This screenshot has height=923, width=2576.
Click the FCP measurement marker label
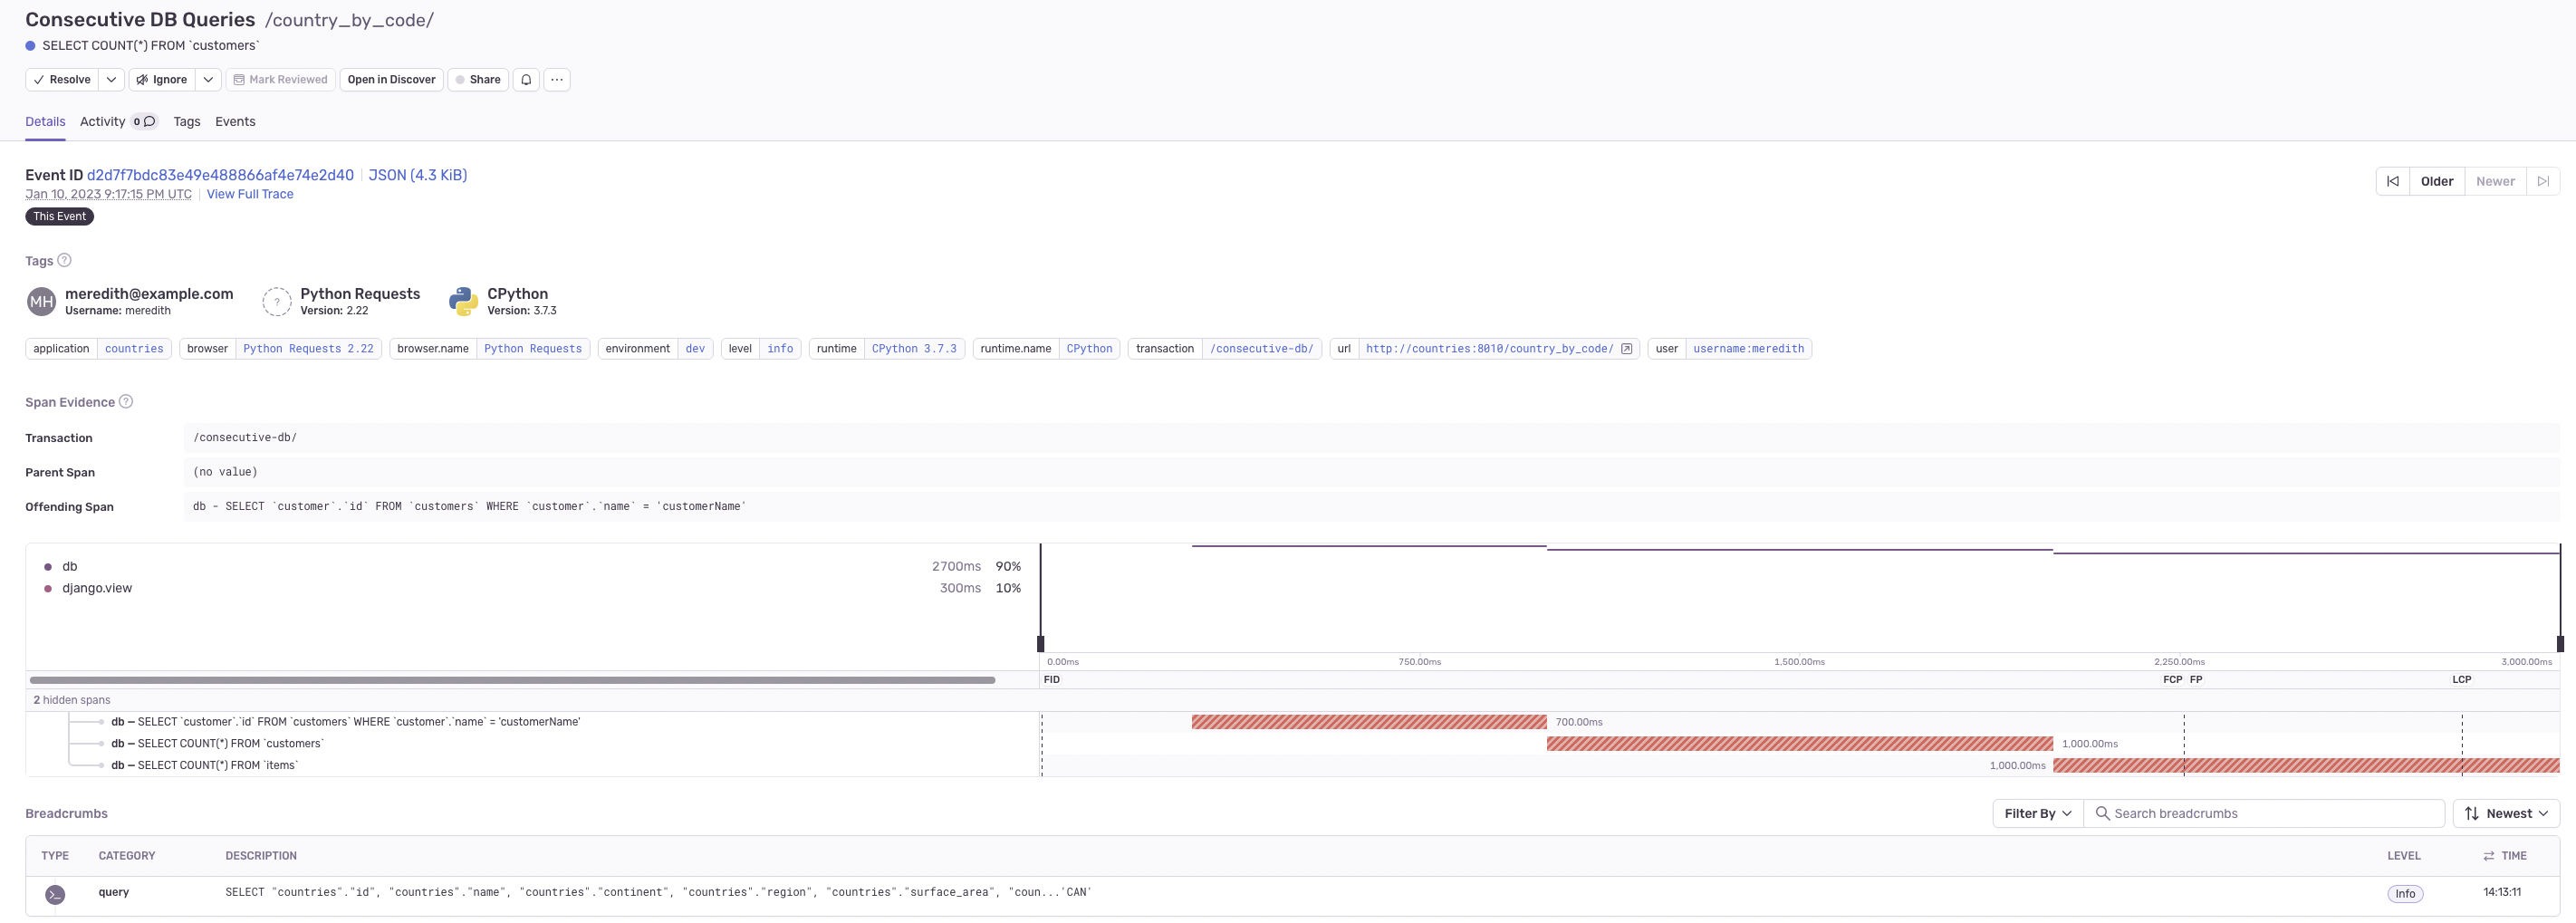[x=2172, y=680]
